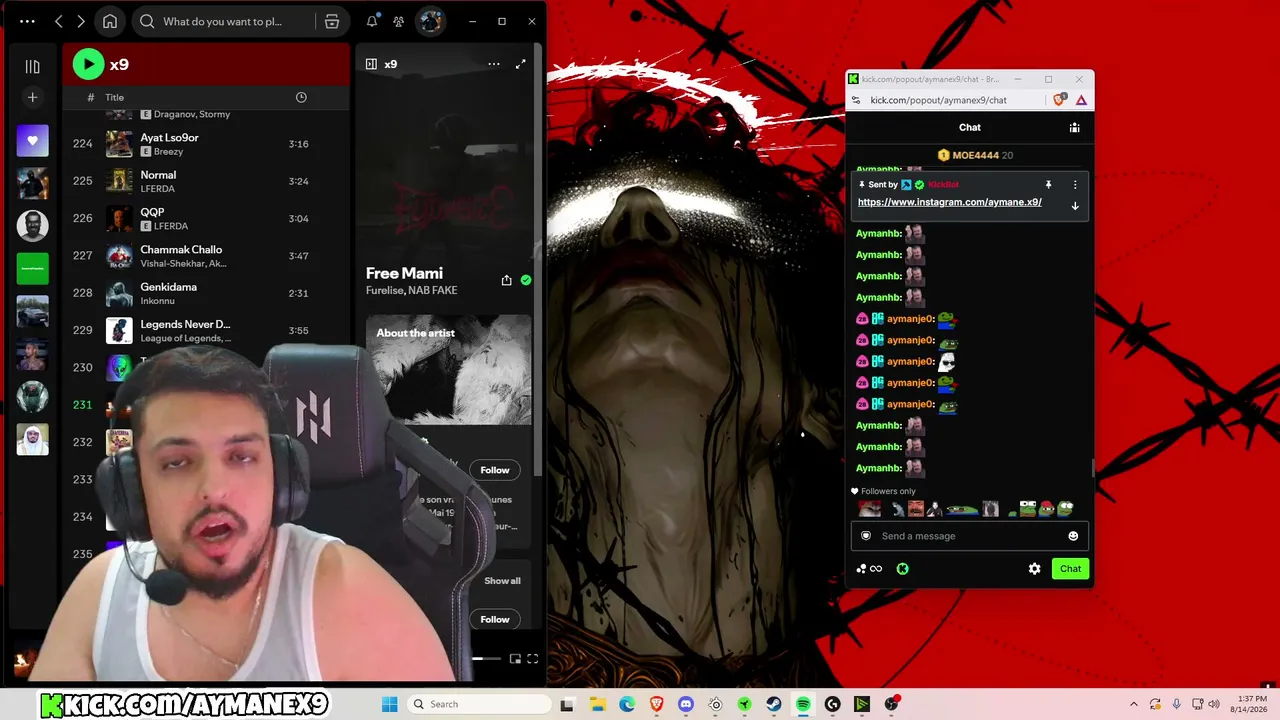
Task: Open pinned message three-dot options
Action: click(1075, 185)
